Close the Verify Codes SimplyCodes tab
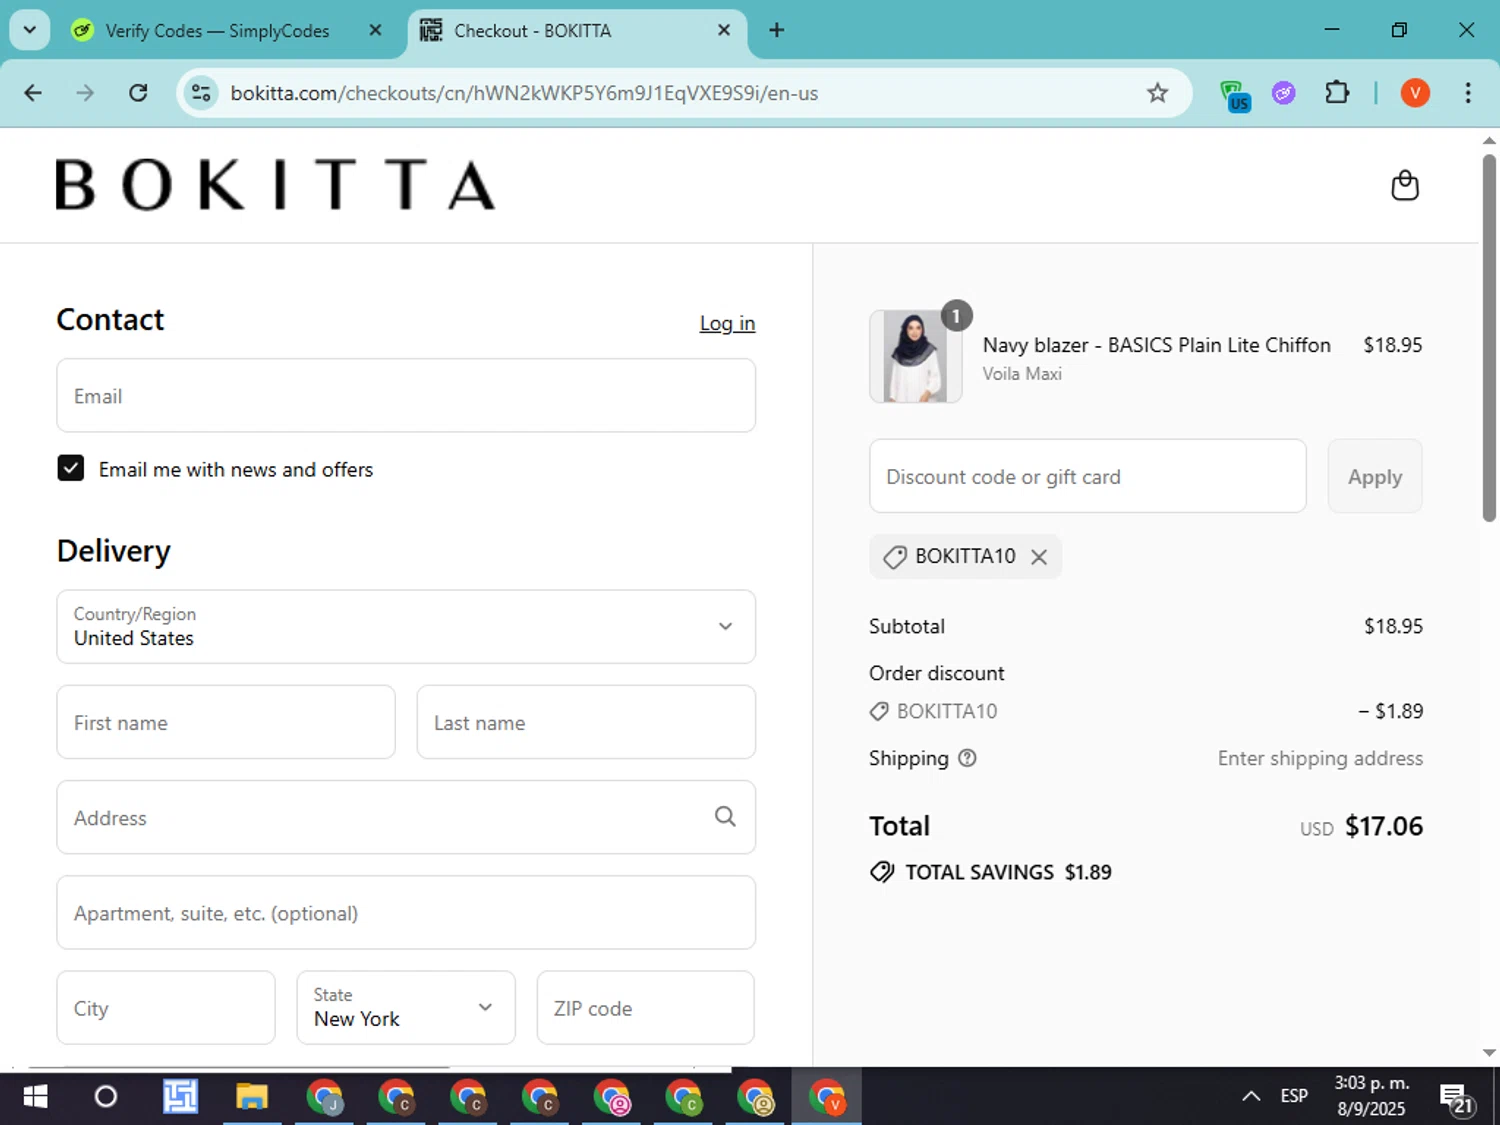The width and height of the screenshot is (1500, 1125). (375, 30)
